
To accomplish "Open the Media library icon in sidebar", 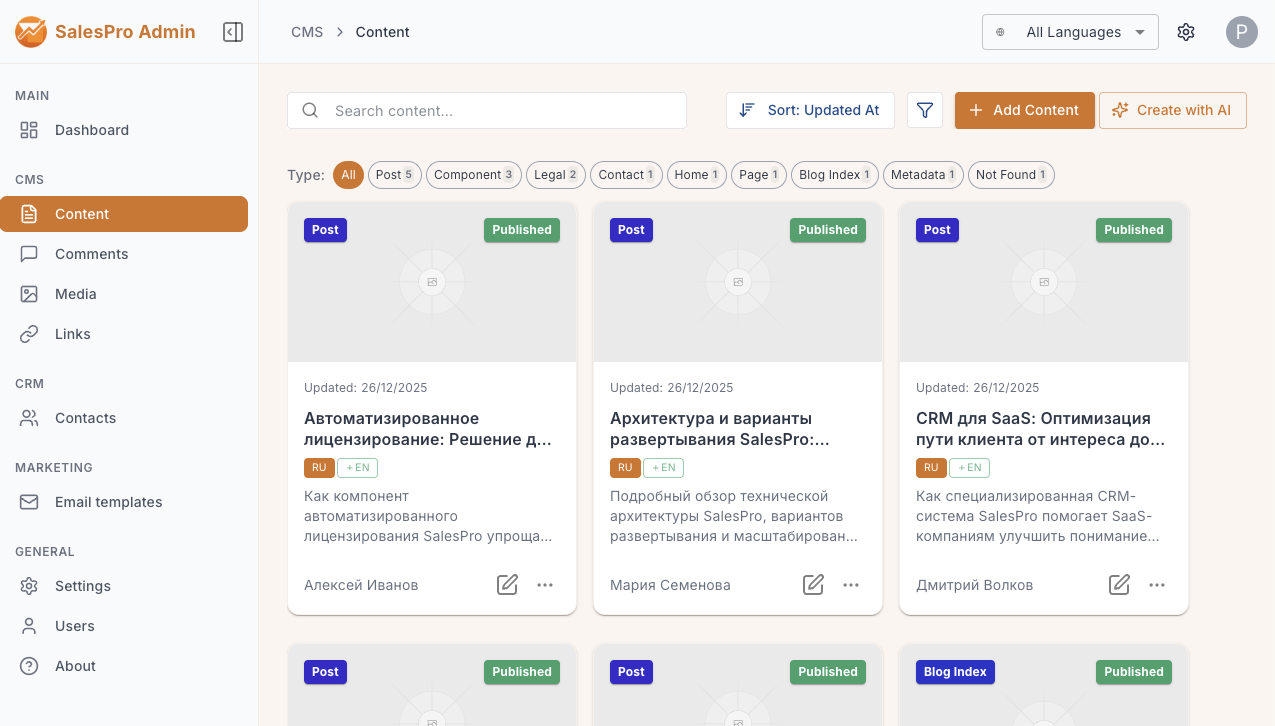I will click(30, 294).
